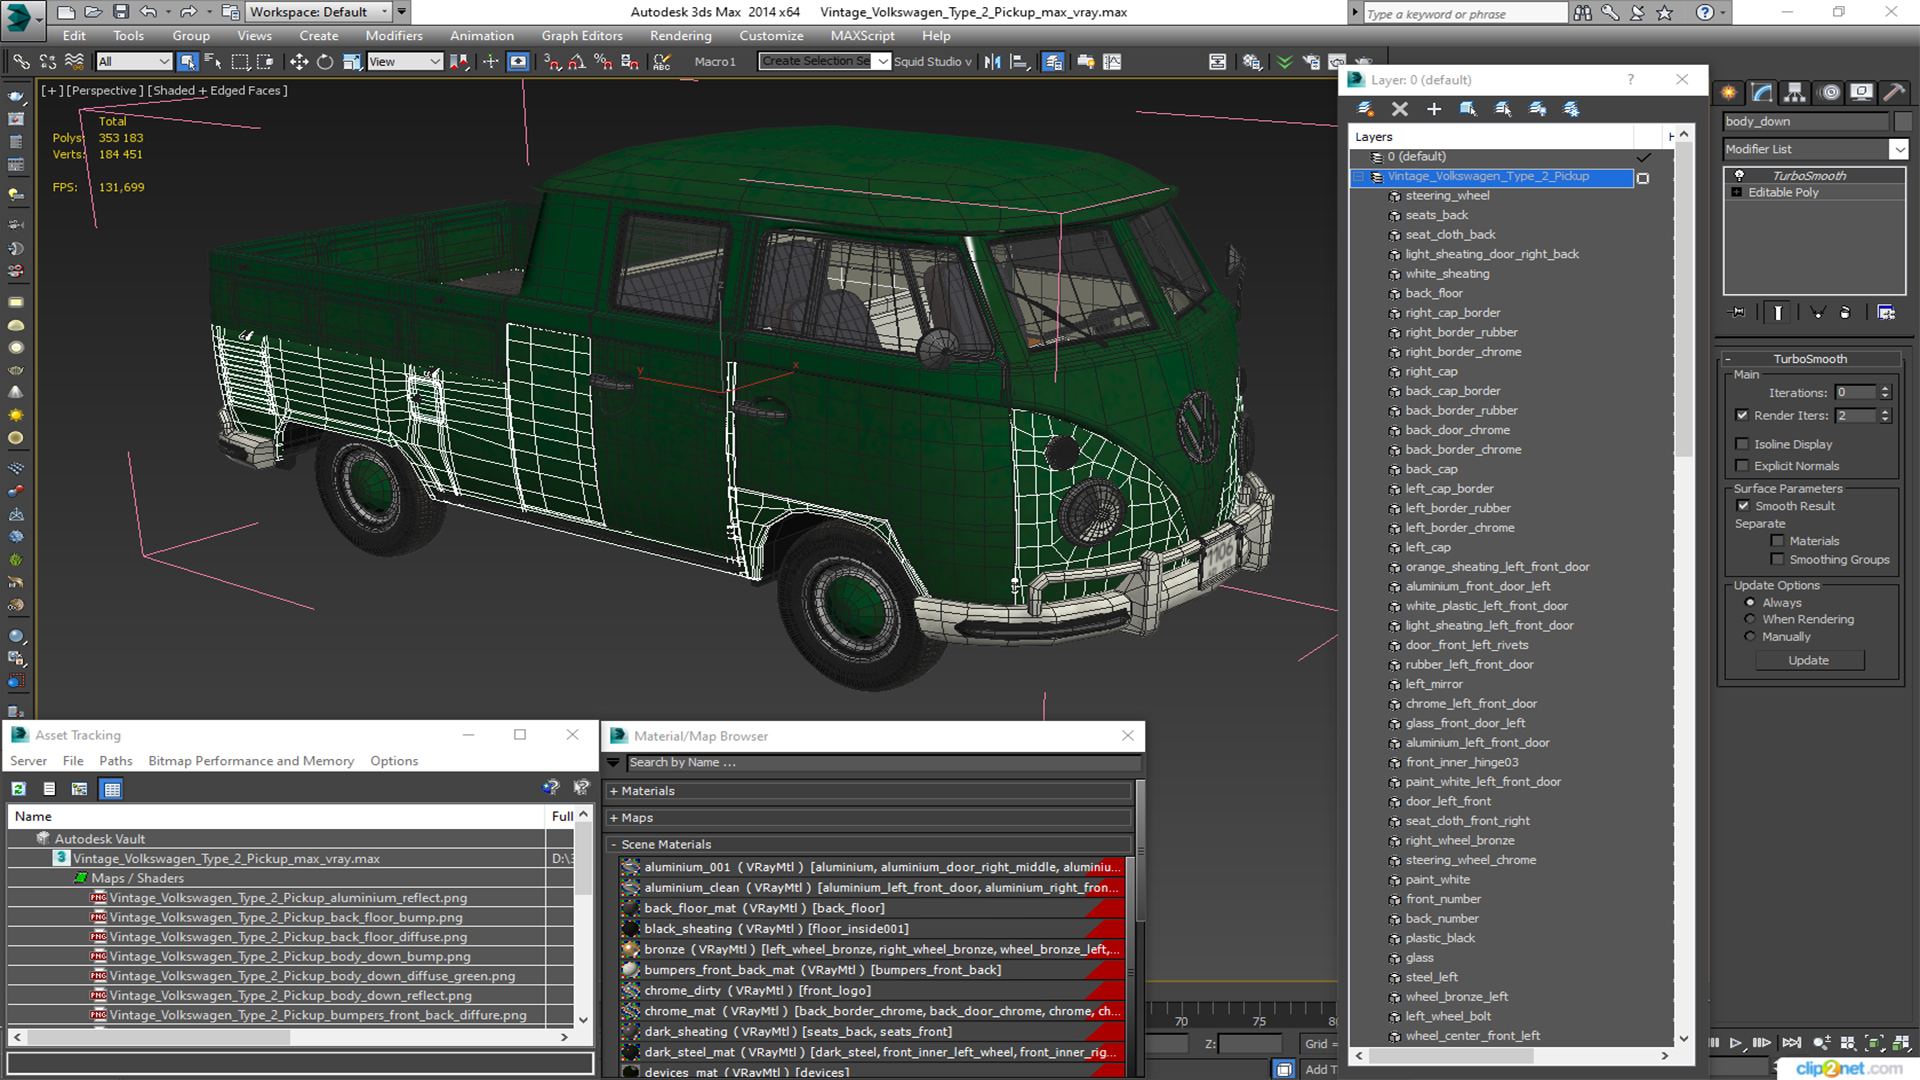Toggle Render Iters checkbox
Image resolution: width=1920 pixels, height=1080 pixels.
(1742, 415)
